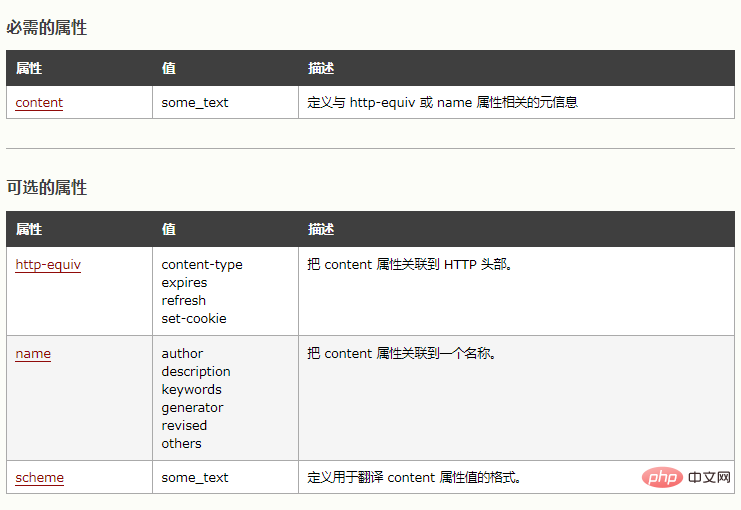Click the revised value text
Screen dimensions: 741x510
184,425
